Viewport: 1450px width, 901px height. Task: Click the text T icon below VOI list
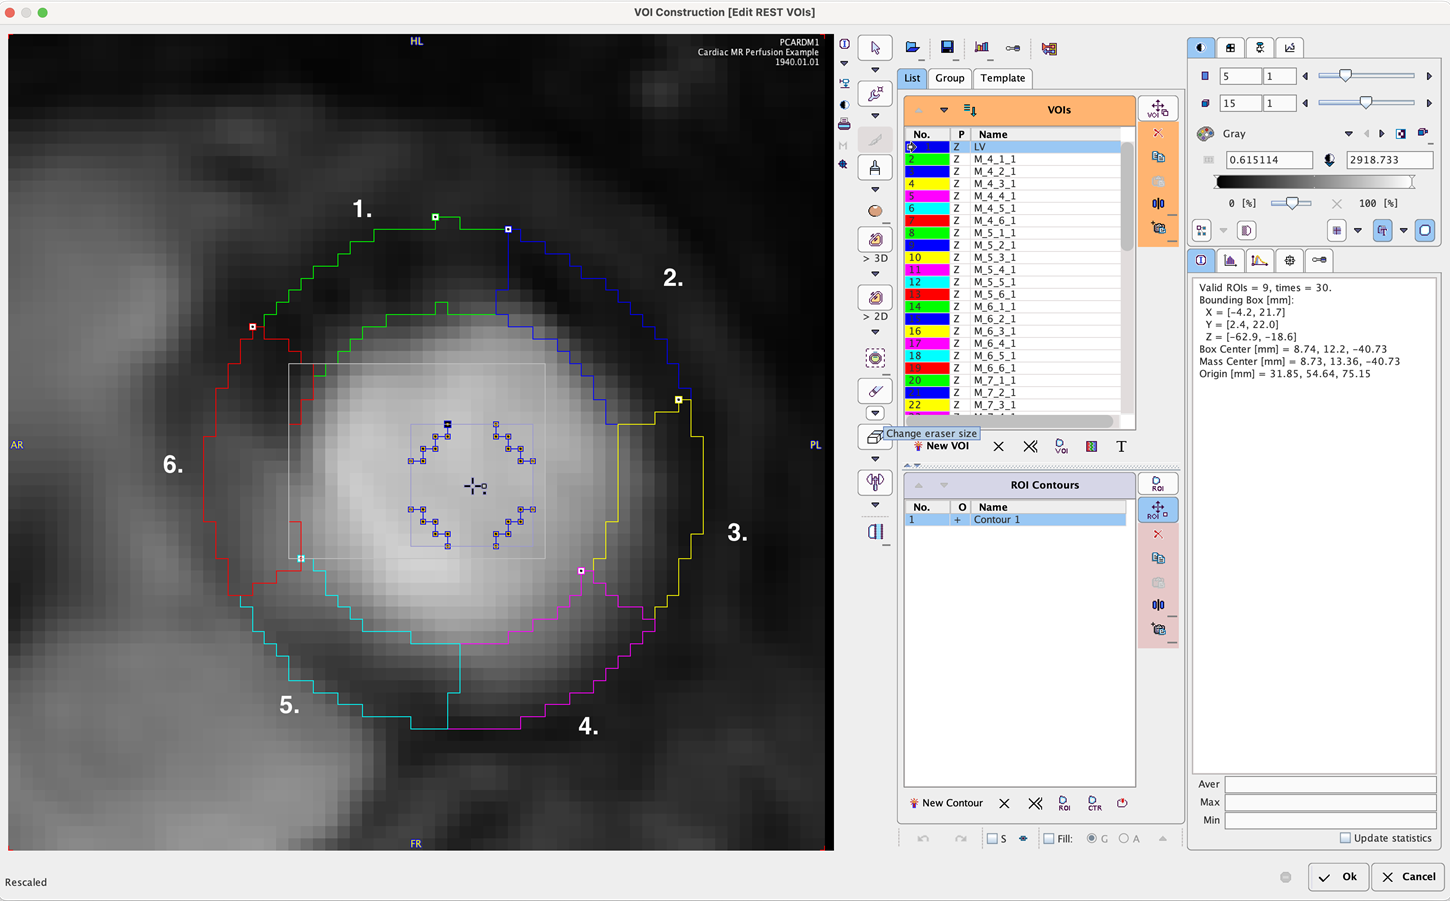1121,446
